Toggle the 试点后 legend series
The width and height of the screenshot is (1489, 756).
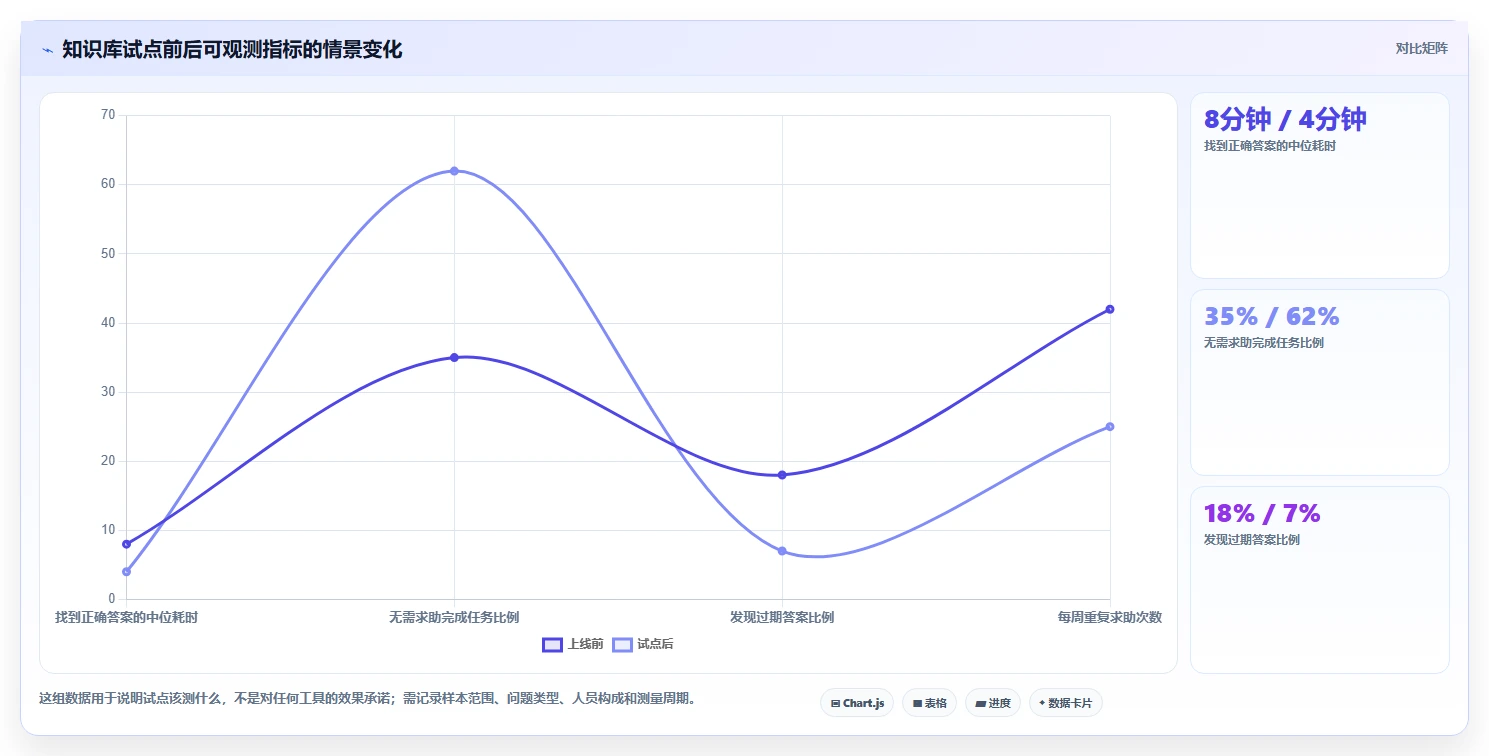[643, 644]
